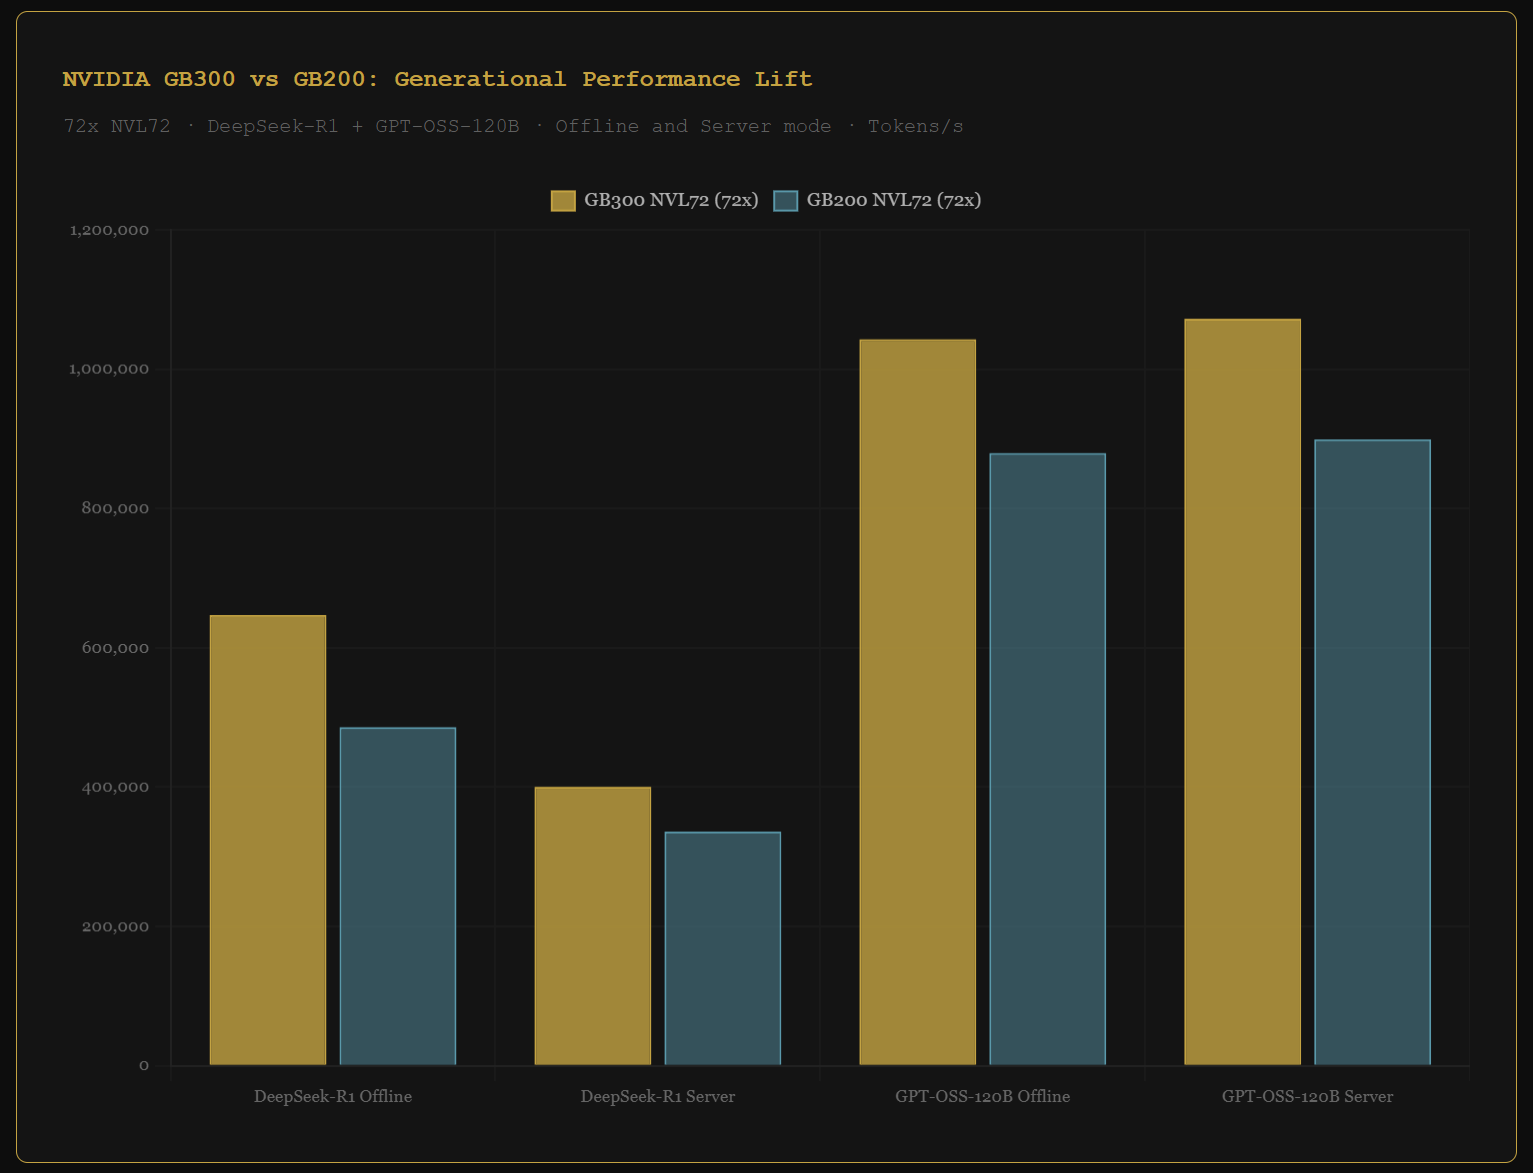This screenshot has width=1533, height=1173.
Task: Select the teal GB200 bar for DeepSeek-R1 Offline
Action: pos(398,896)
